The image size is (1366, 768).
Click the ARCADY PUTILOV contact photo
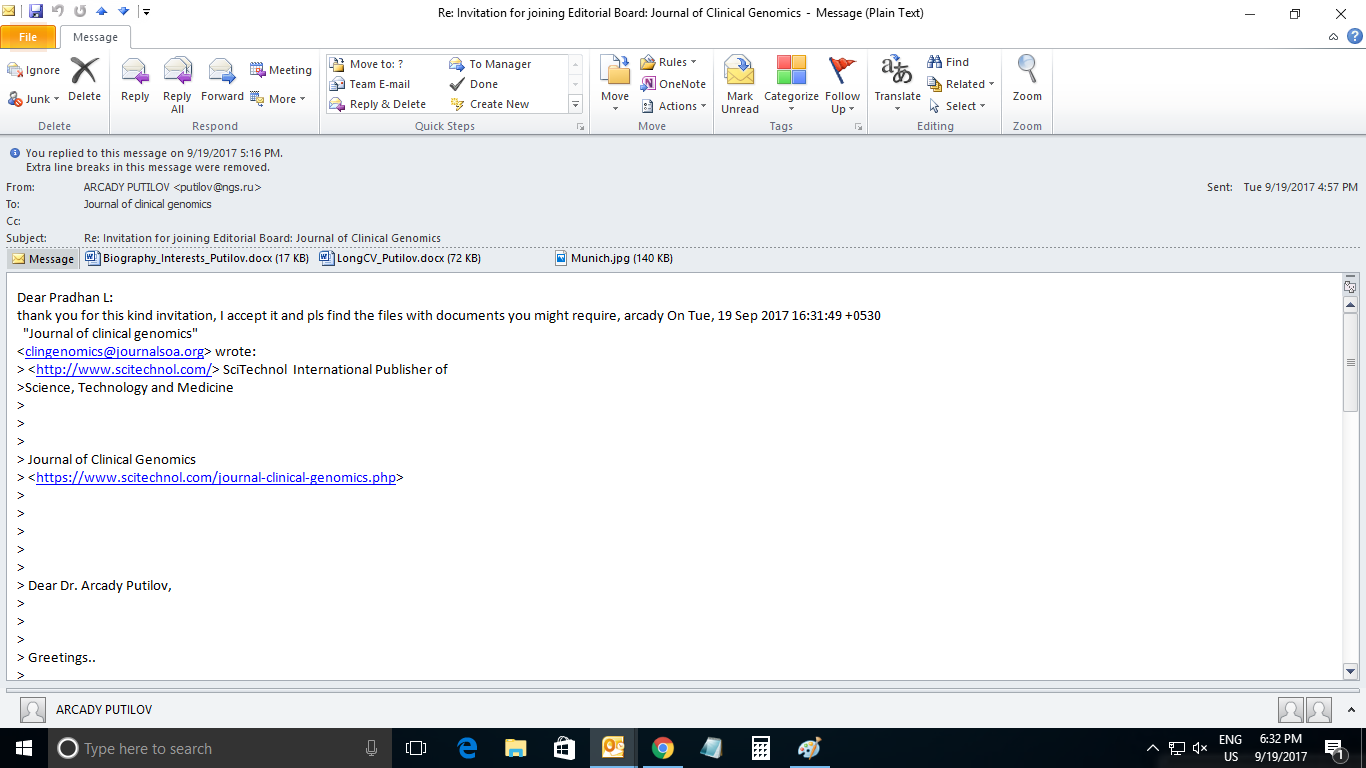[33, 710]
